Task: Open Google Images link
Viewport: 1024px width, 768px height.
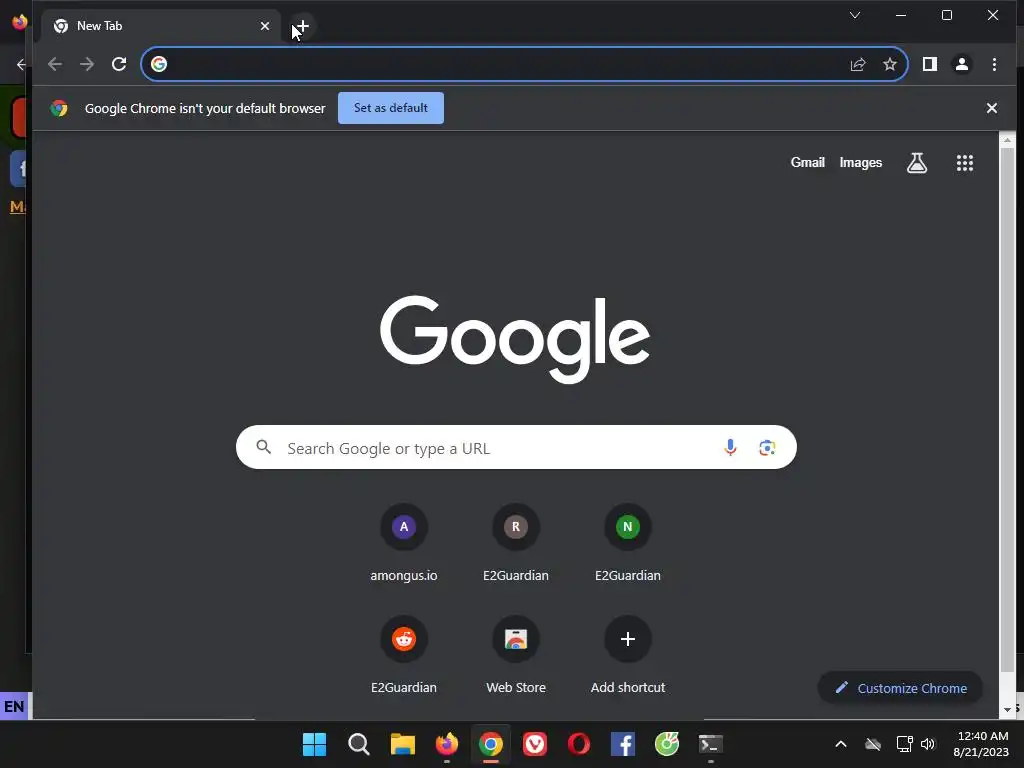Action: pos(861,163)
